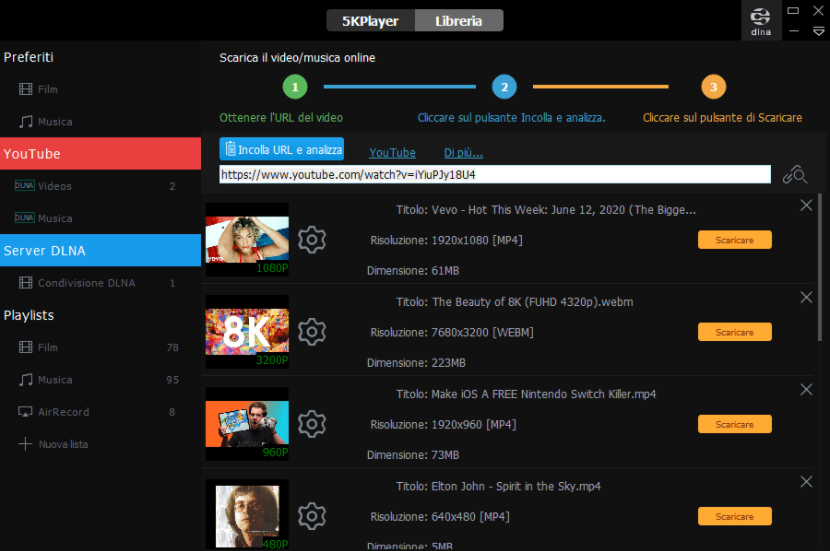830x551 pixels.
Task: Remove the Vevo video from list
Action: click(x=806, y=205)
